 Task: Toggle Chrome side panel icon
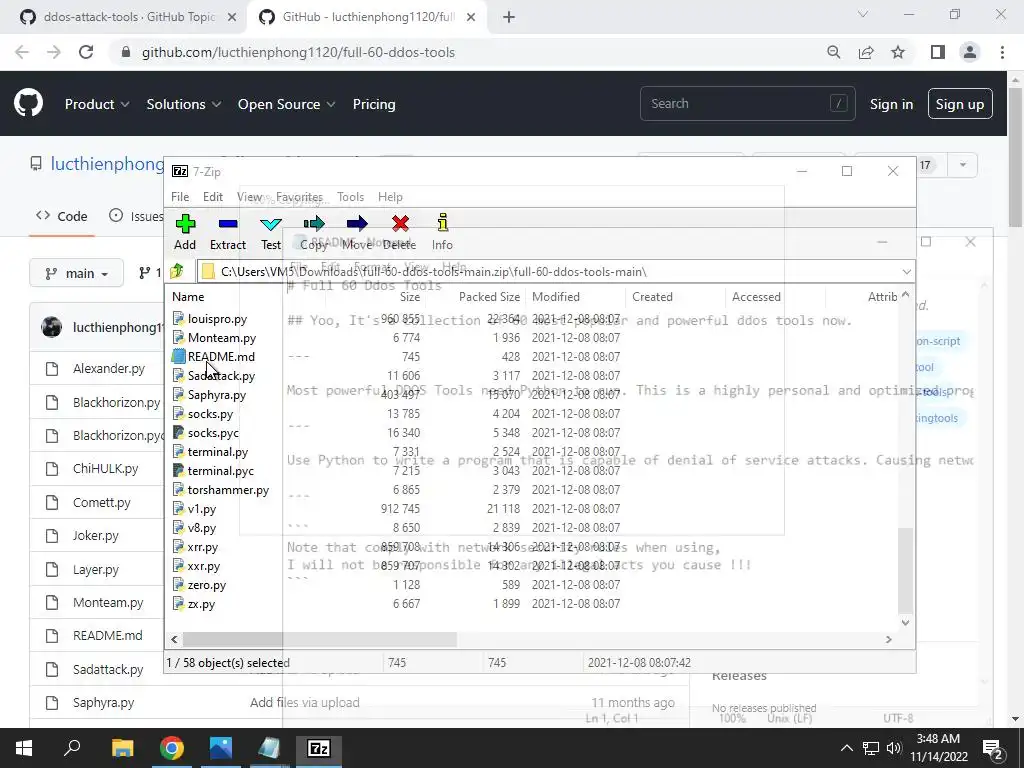click(x=938, y=52)
